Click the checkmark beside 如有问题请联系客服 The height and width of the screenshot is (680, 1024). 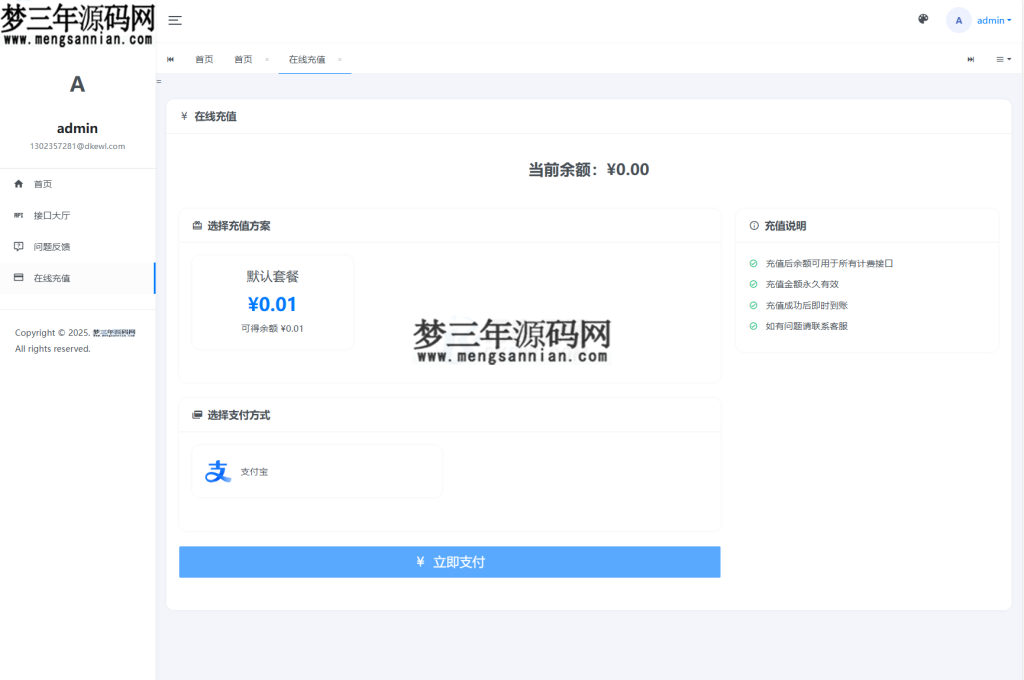click(753, 326)
